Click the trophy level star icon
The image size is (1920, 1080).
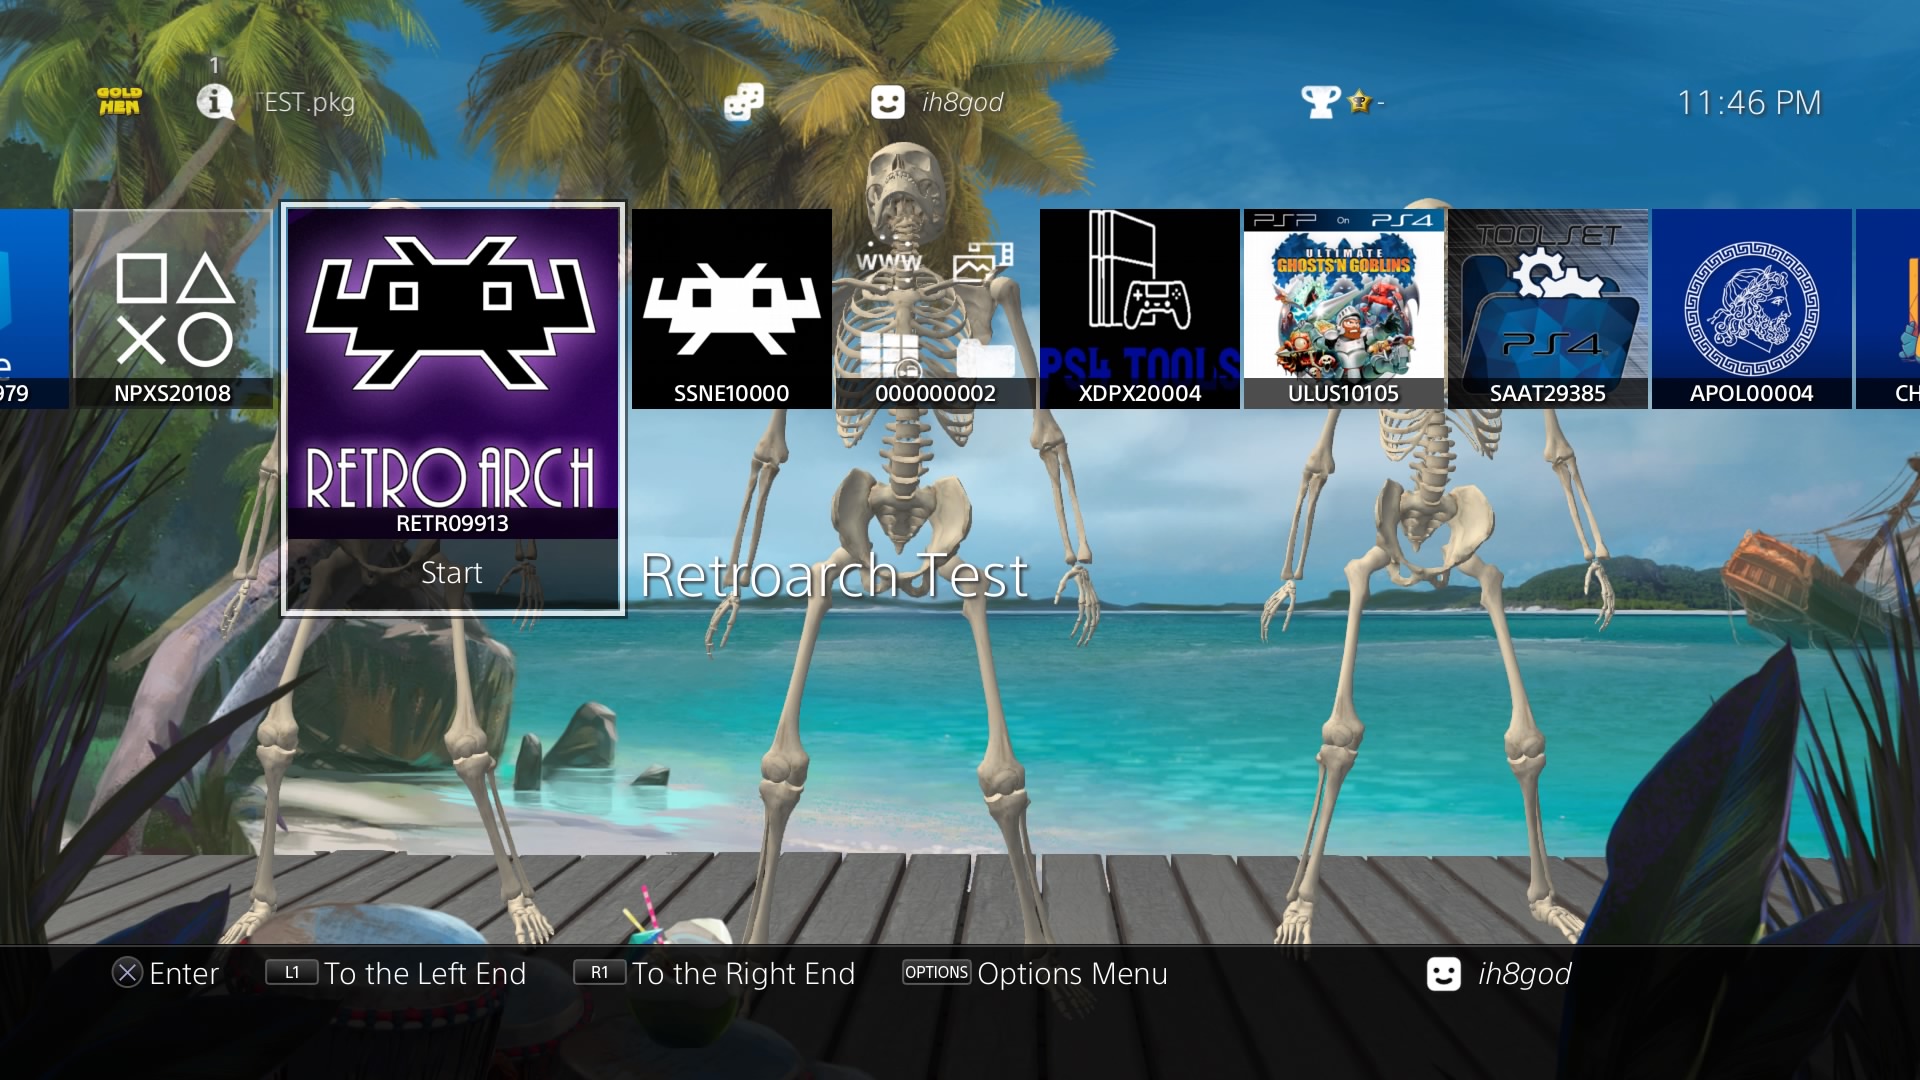[x=1359, y=102]
